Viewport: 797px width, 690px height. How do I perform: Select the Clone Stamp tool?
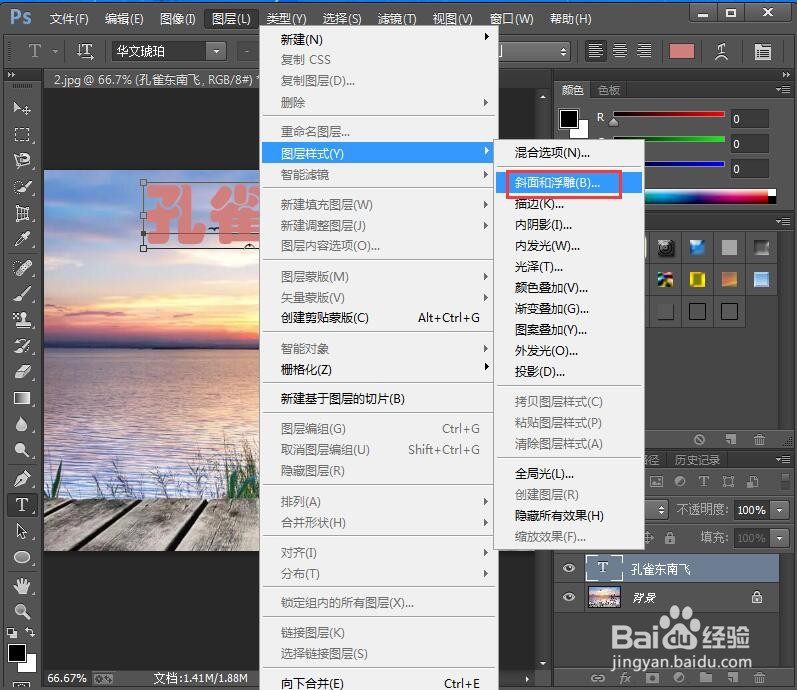coord(21,319)
